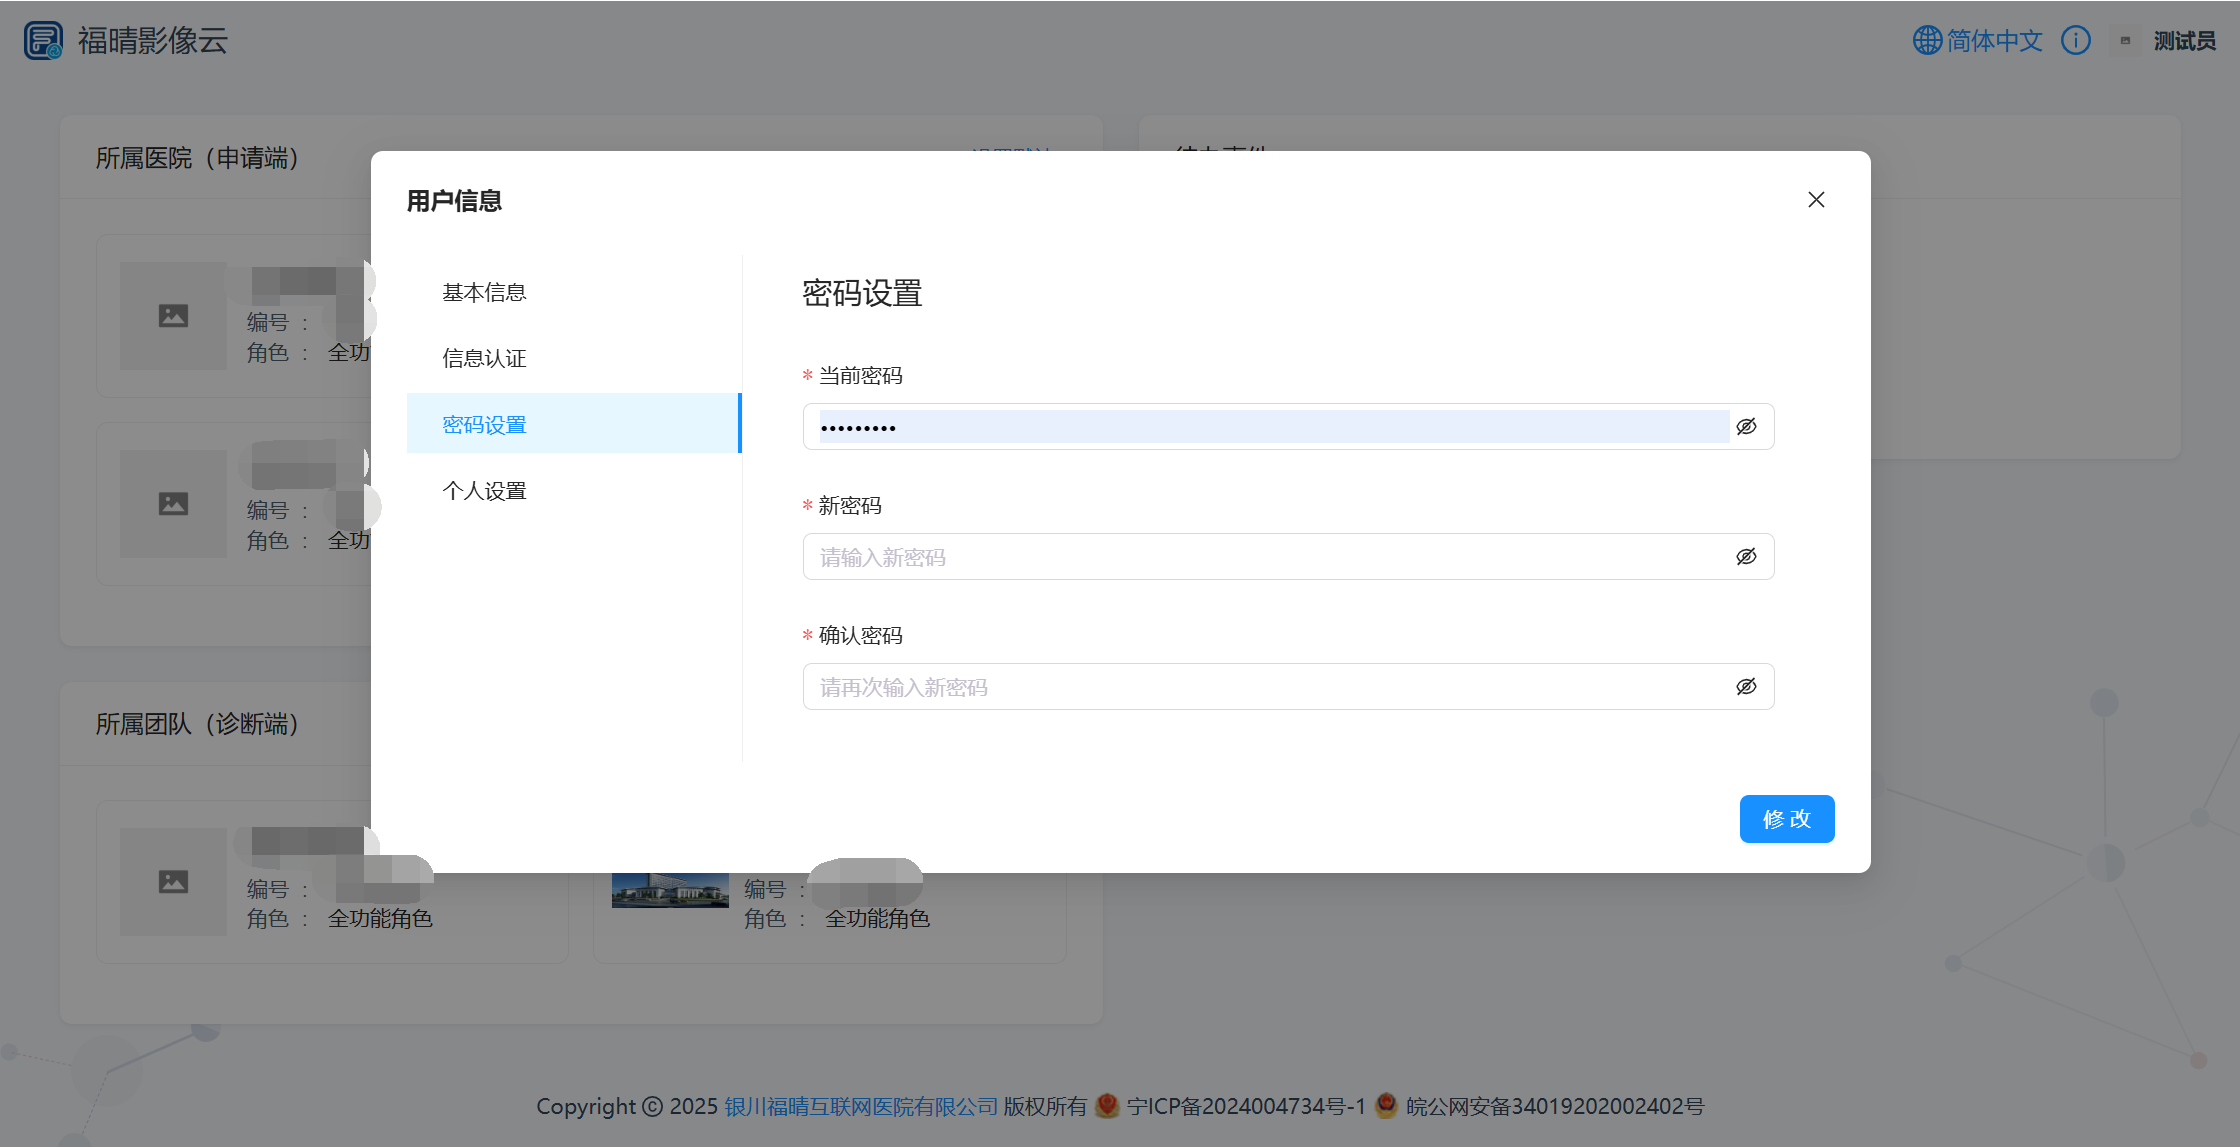
Task: Click the image placeholder icon in first hospital card
Action: point(172,316)
